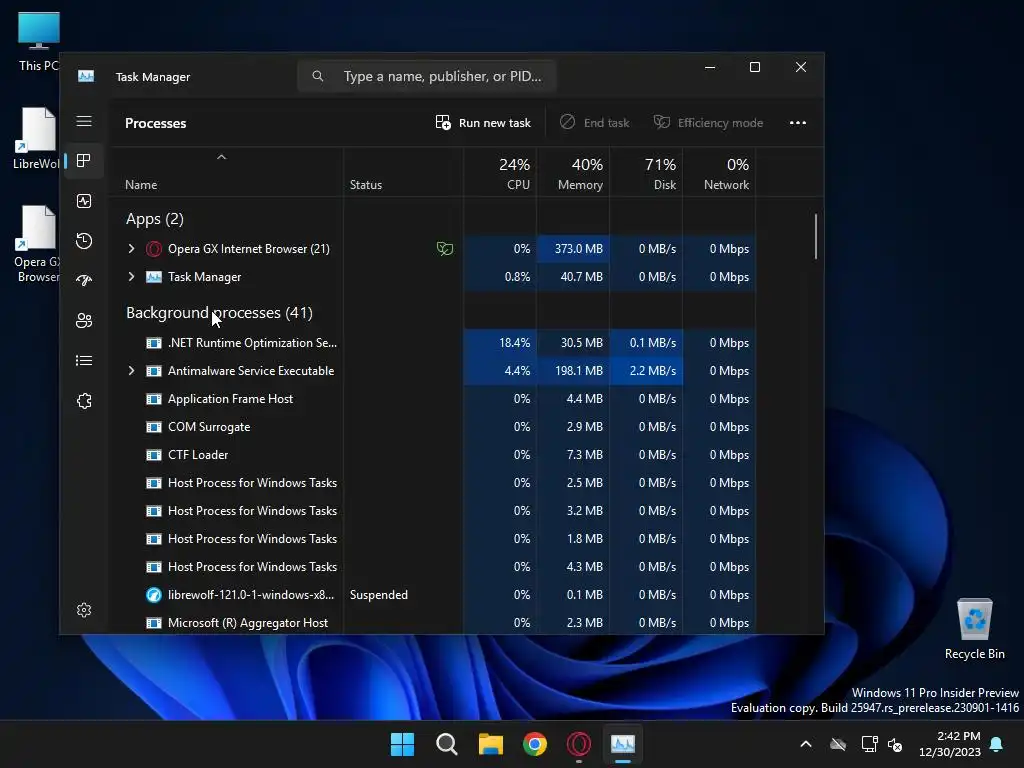Open the Details page from sidebar
Image resolution: width=1024 pixels, height=768 pixels.
point(84,360)
